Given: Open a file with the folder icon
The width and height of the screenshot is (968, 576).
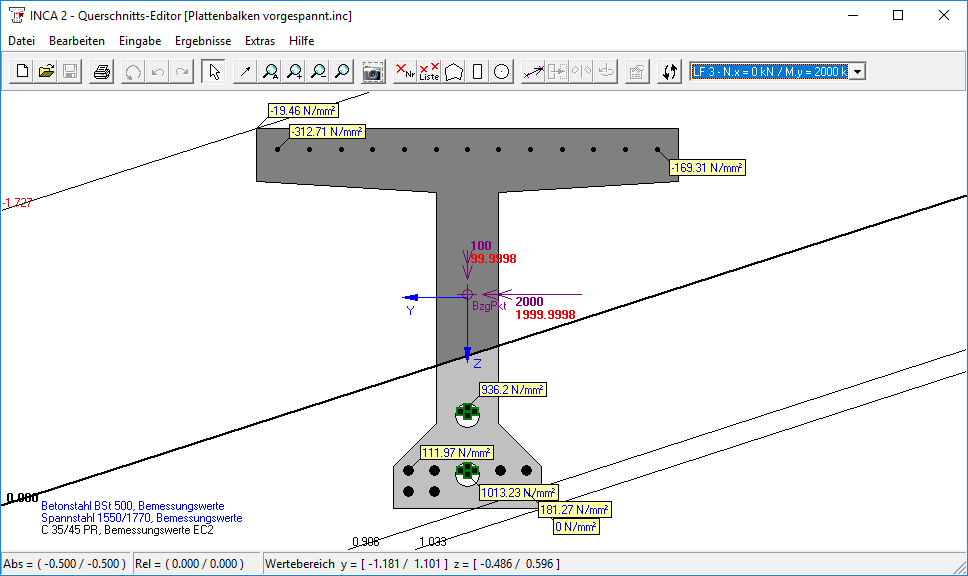Looking at the screenshot, I should [x=46, y=71].
